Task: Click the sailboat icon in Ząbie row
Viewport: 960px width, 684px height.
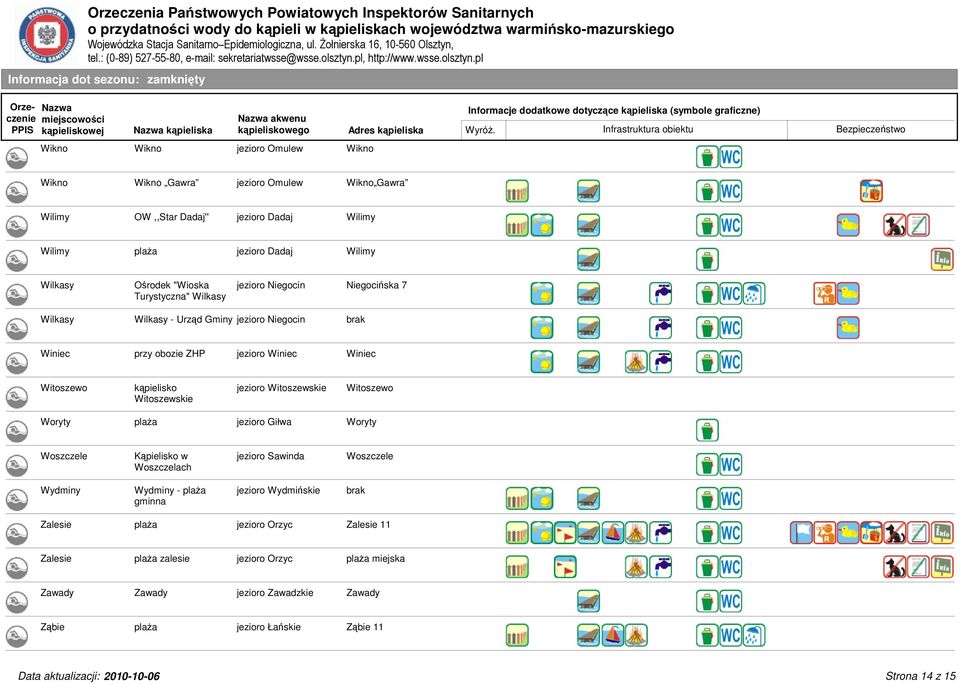Action: [x=613, y=636]
